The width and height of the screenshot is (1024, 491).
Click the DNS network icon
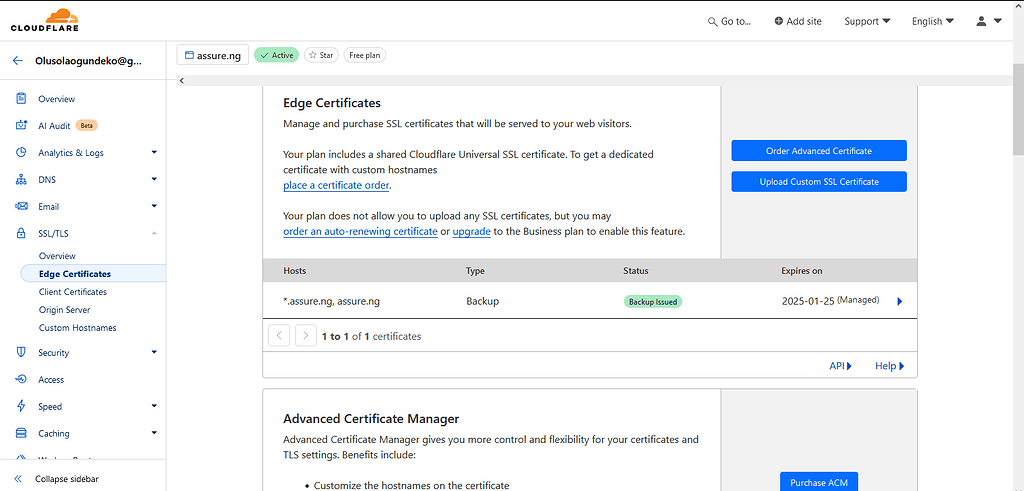(x=21, y=180)
